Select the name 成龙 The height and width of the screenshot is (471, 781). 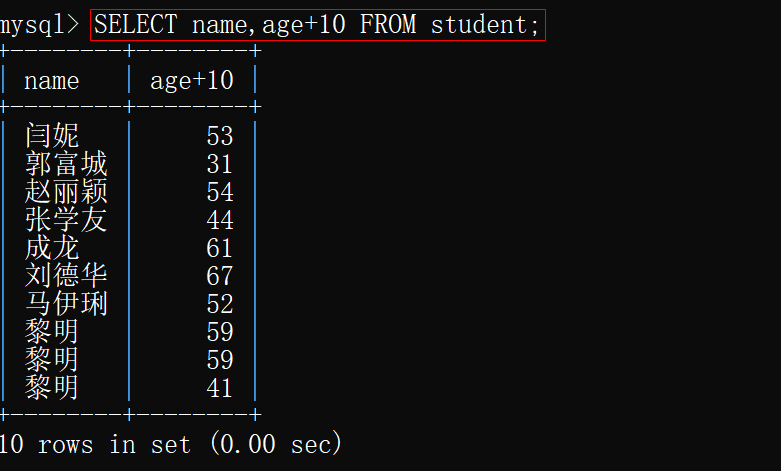pyautogui.click(x=52, y=247)
